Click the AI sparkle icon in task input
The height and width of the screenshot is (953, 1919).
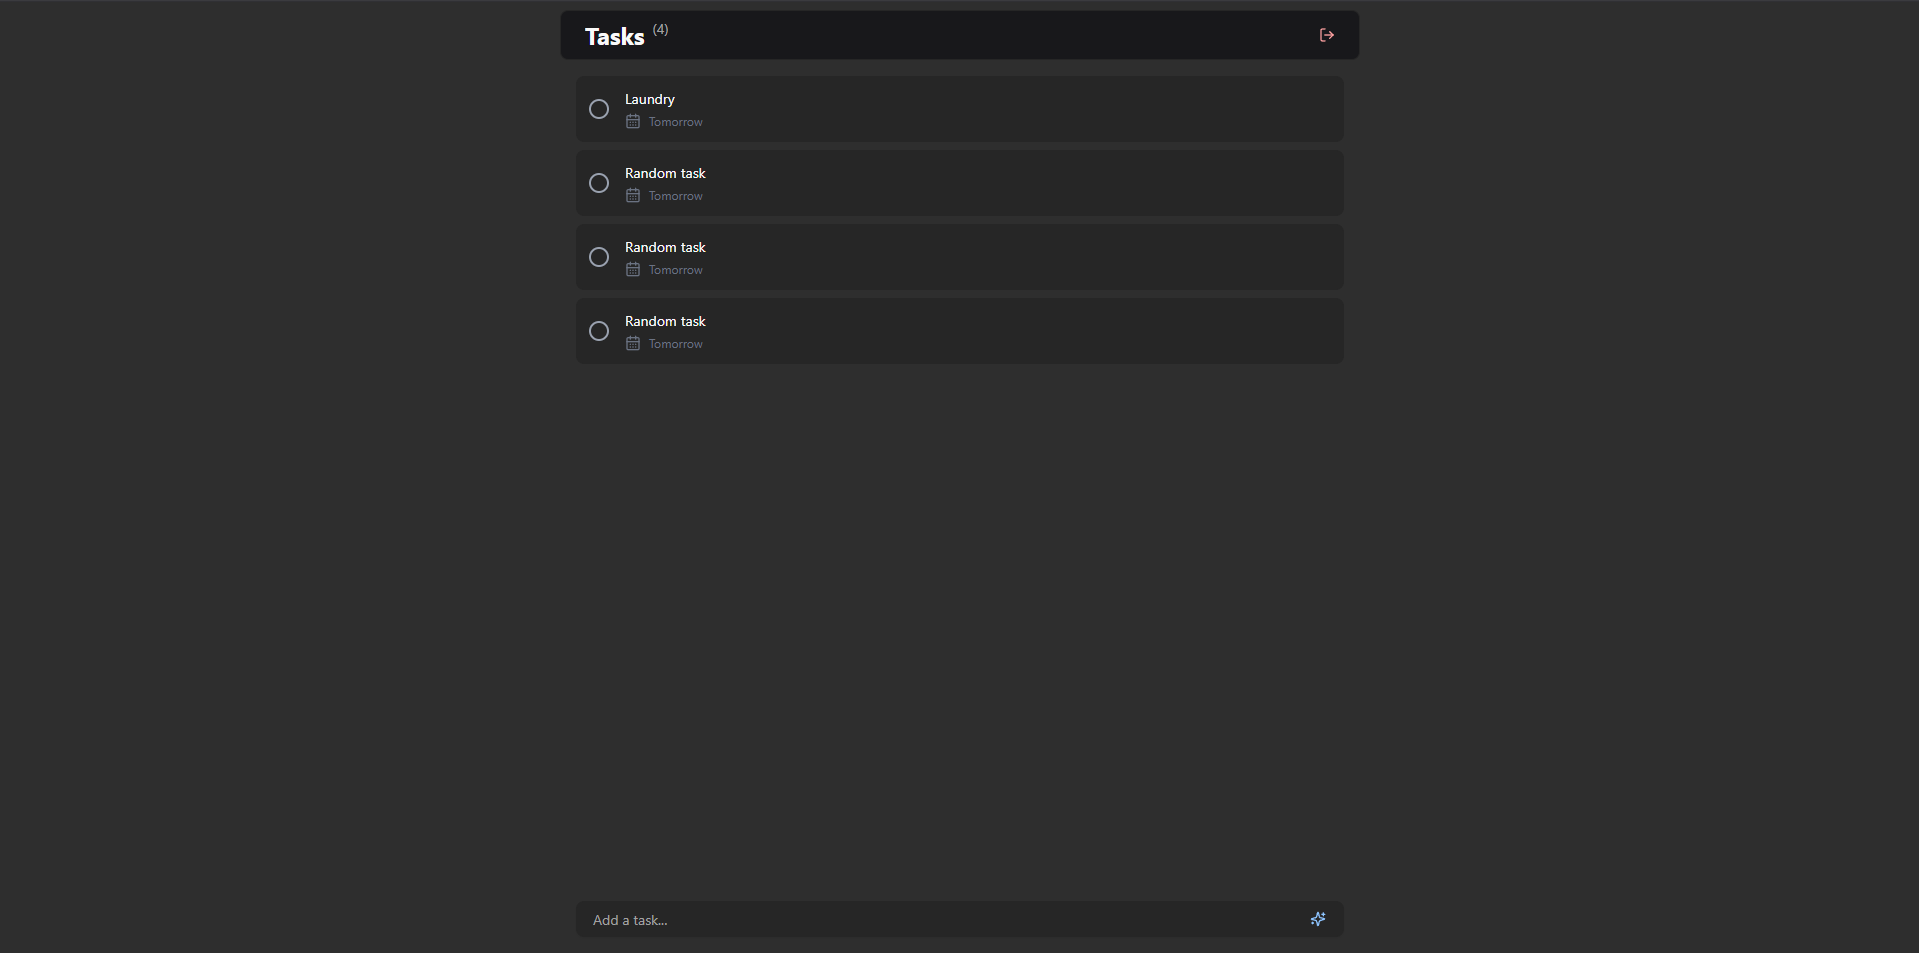[x=1318, y=919]
